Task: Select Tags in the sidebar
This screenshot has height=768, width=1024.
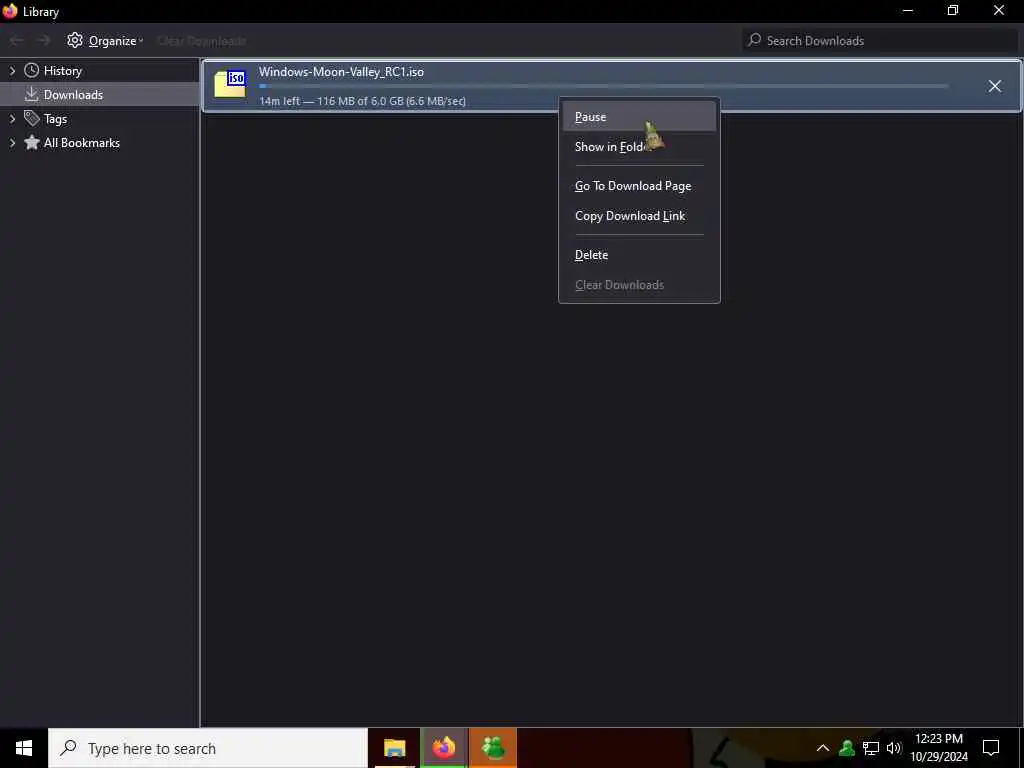Action: point(56,119)
